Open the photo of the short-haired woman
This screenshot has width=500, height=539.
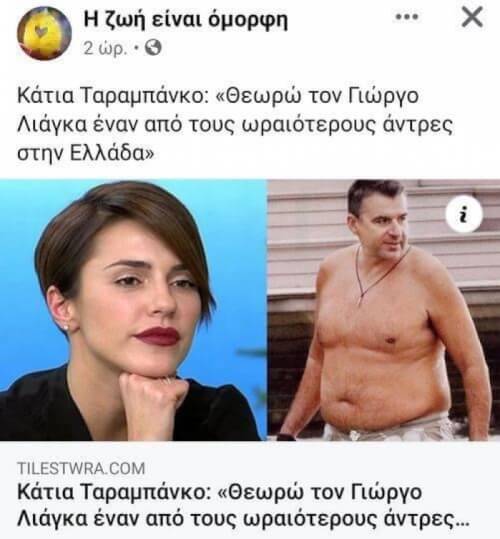(133, 310)
